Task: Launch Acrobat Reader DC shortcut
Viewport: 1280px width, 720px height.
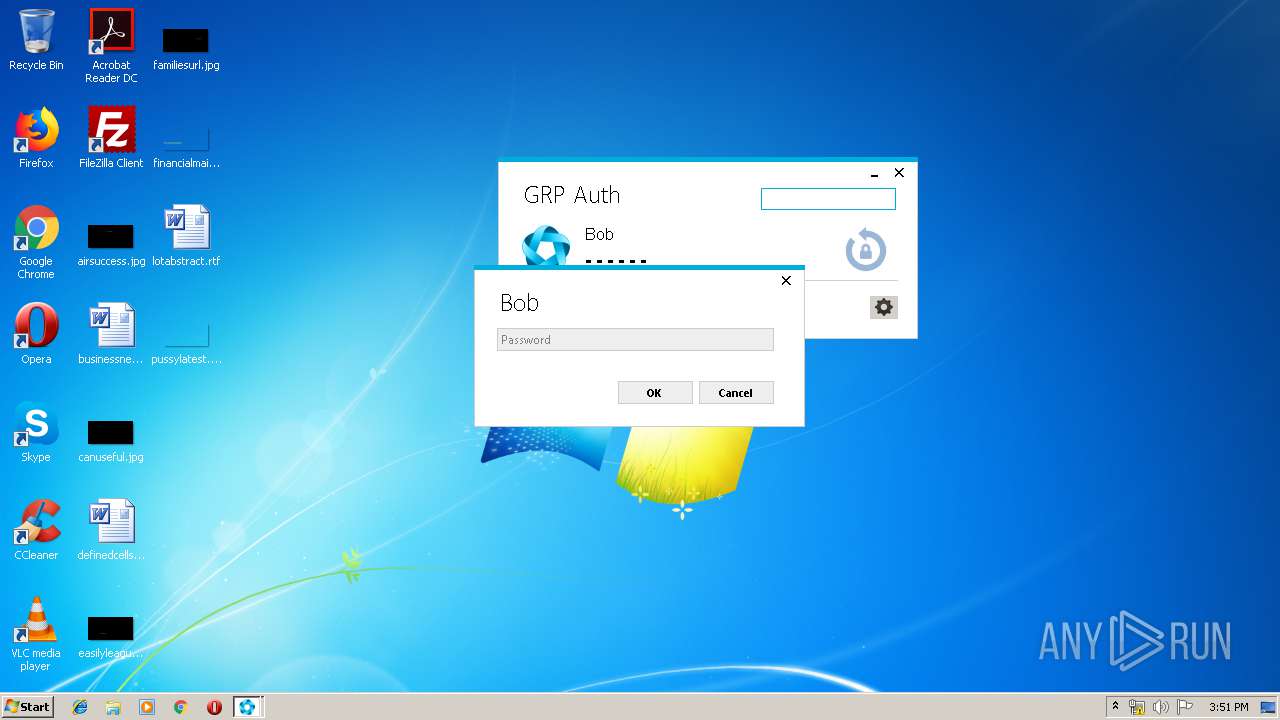Action: tap(111, 46)
